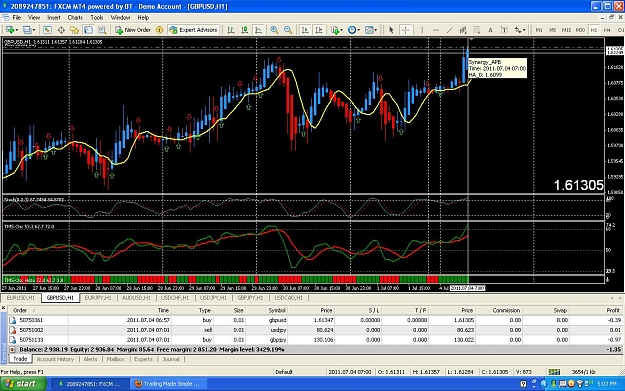Viewport: 625px width, 391px height.
Task: Select the text label 'T' tool
Action: click(504, 30)
